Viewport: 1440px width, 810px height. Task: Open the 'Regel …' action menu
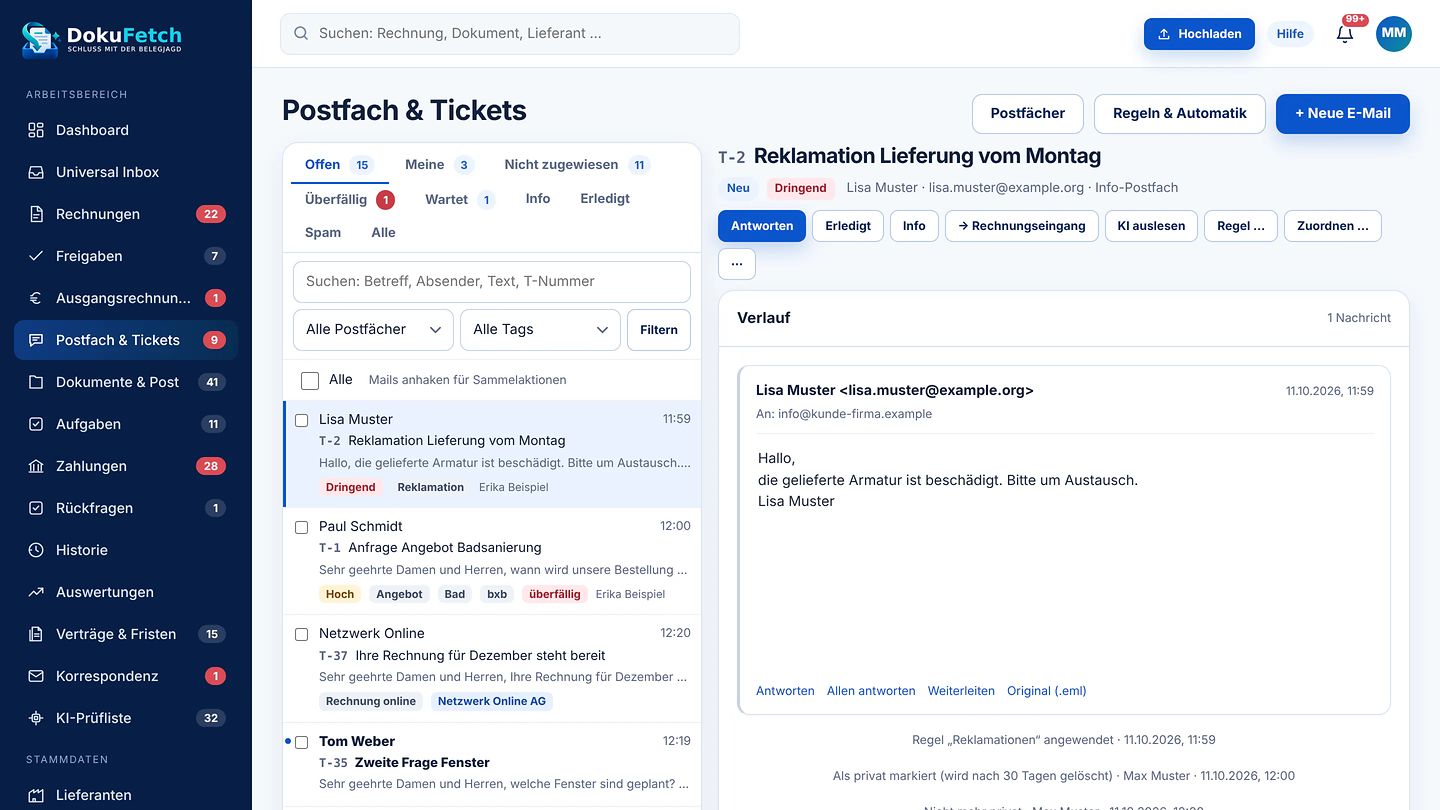pos(1240,226)
